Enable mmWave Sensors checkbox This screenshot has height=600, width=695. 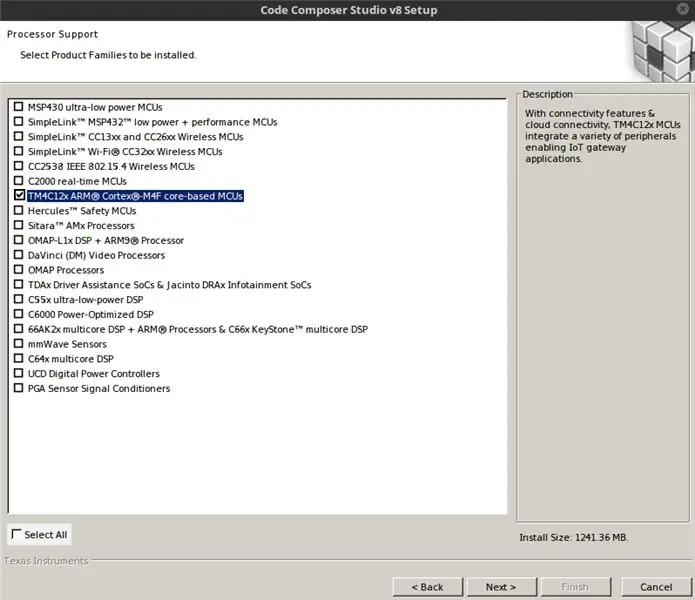19,343
